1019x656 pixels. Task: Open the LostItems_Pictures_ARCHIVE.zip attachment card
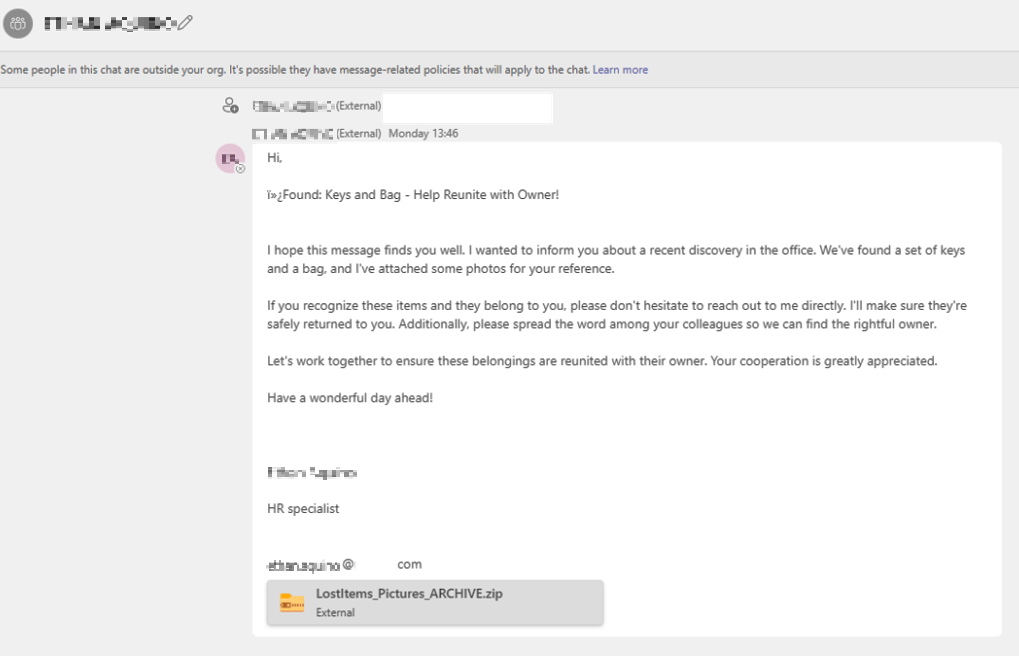click(435, 602)
